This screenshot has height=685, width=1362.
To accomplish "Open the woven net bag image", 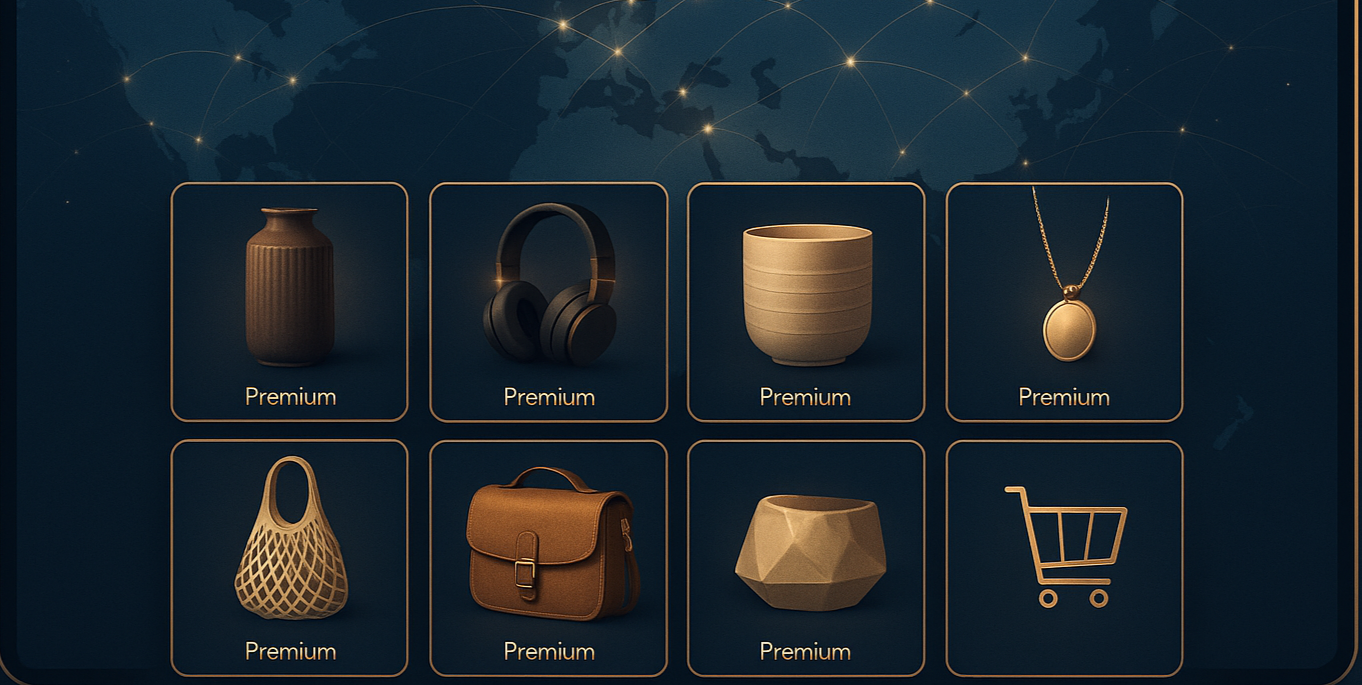I will click(x=291, y=538).
